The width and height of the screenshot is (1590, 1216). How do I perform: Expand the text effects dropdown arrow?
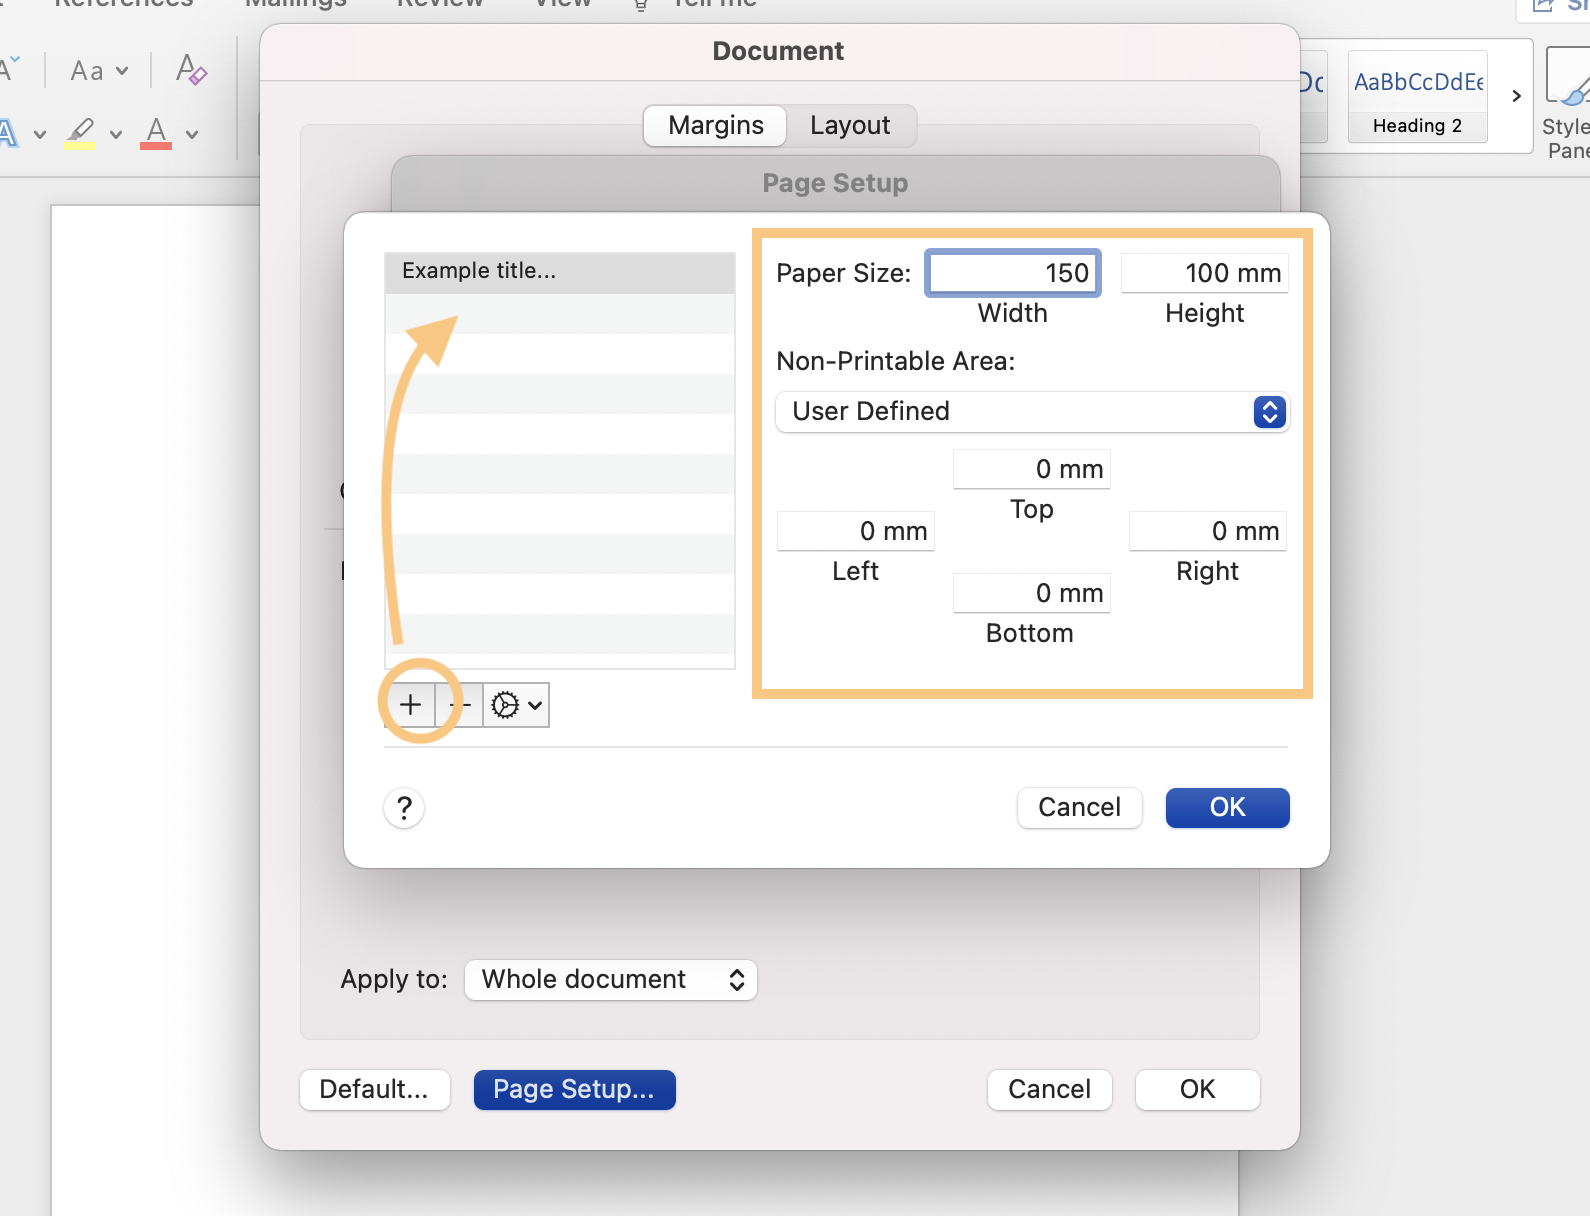[40, 134]
